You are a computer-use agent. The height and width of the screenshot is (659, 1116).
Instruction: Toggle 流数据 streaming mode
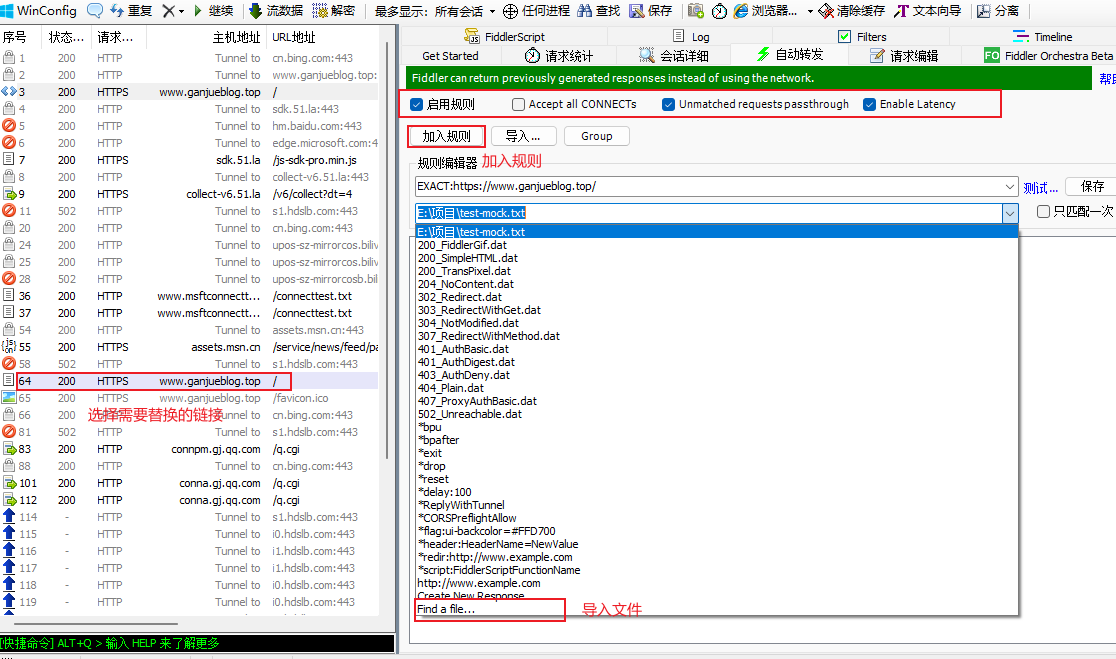[x=276, y=11]
